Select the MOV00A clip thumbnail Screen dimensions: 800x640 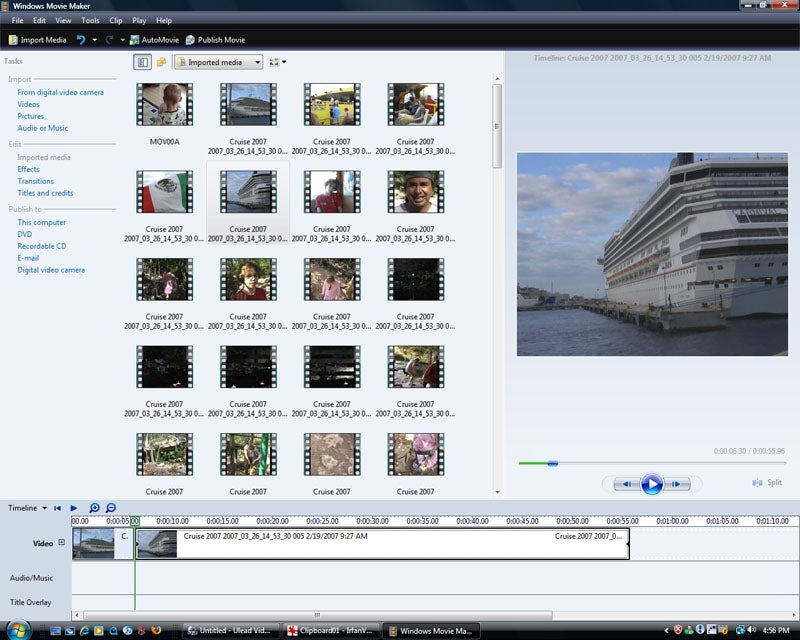pyautogui.click(x=164, y=105)
